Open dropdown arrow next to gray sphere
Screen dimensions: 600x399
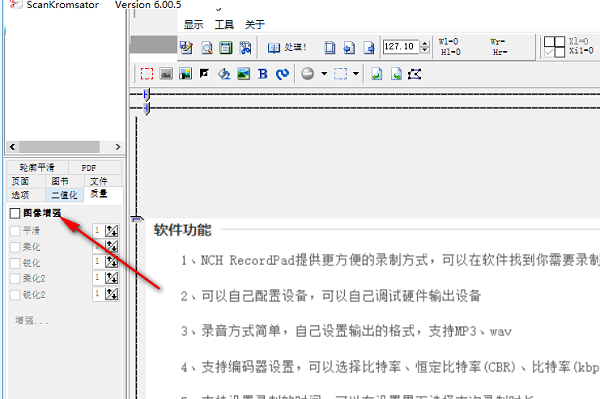(x=324, y=73)
